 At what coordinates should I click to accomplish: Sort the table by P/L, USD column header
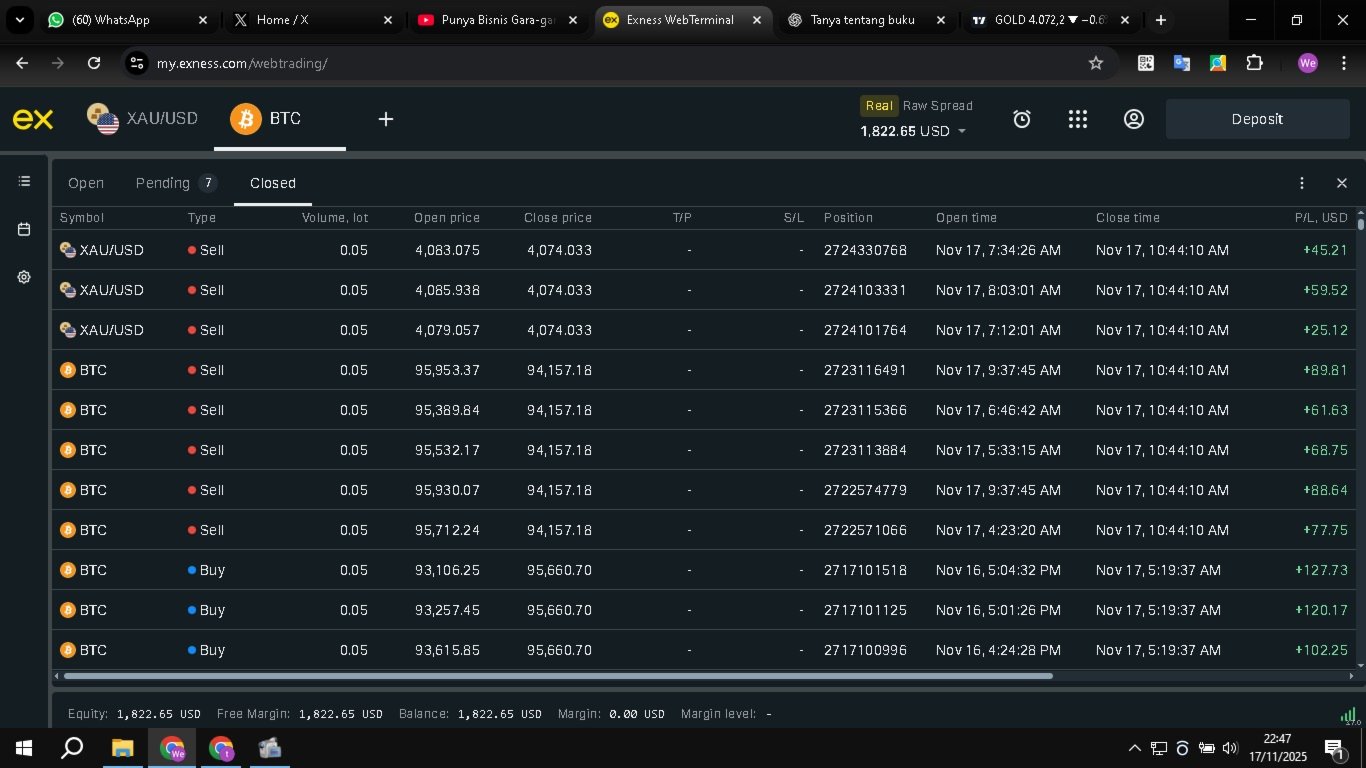pos(1321,217)
